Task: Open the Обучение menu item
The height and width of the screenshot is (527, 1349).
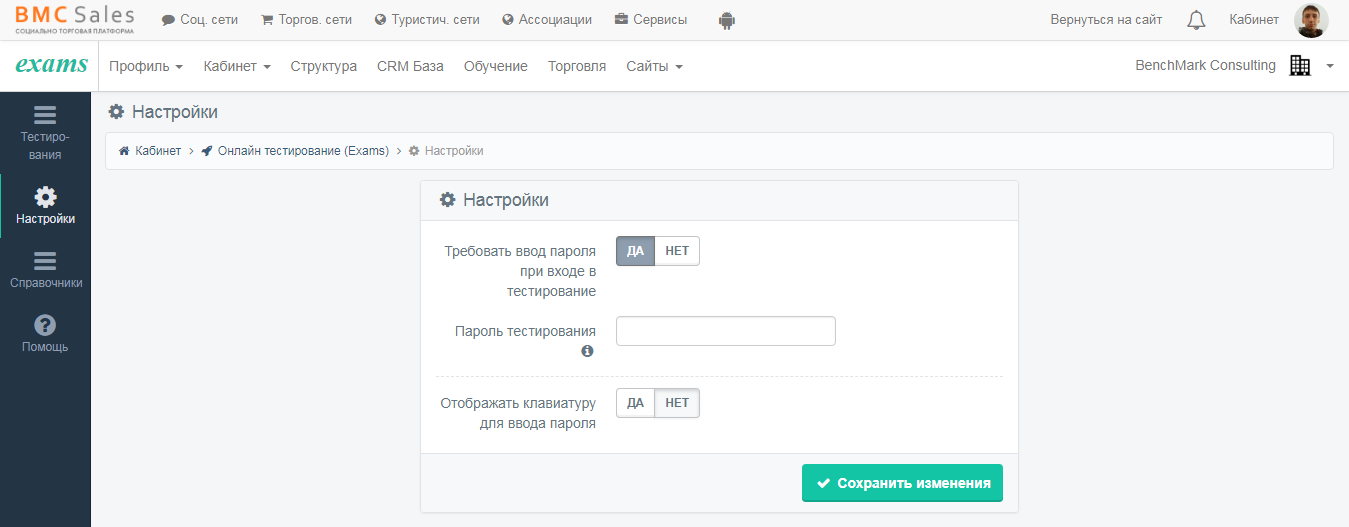Action: (496, 66)
